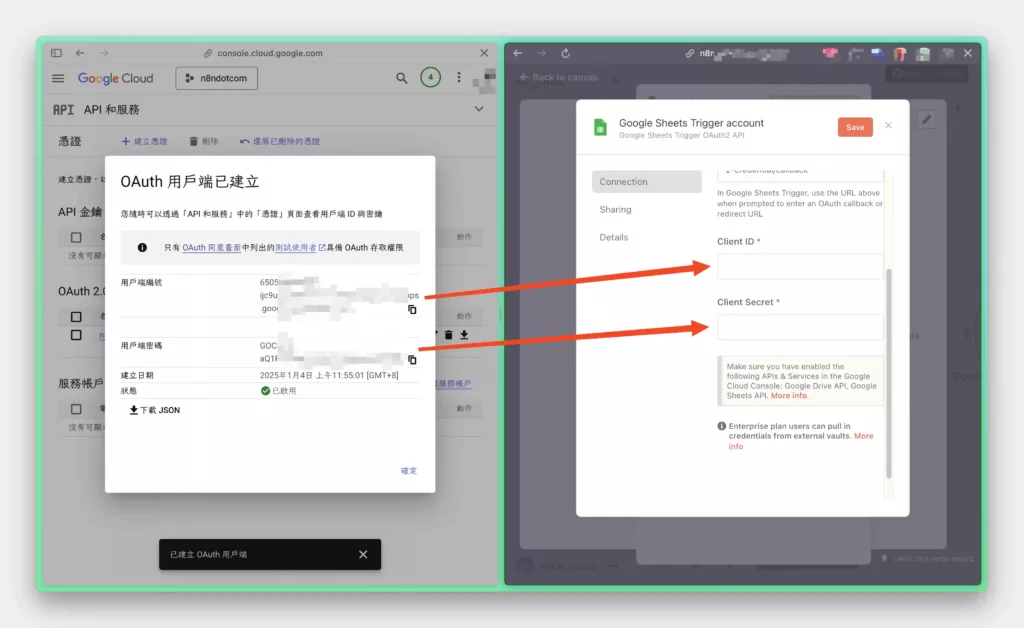Image resolution: width=1024 pixels, height=628 pixels.
Task: Tick the API 金鑰 header checkbox
Action: [x=76, y=237]
